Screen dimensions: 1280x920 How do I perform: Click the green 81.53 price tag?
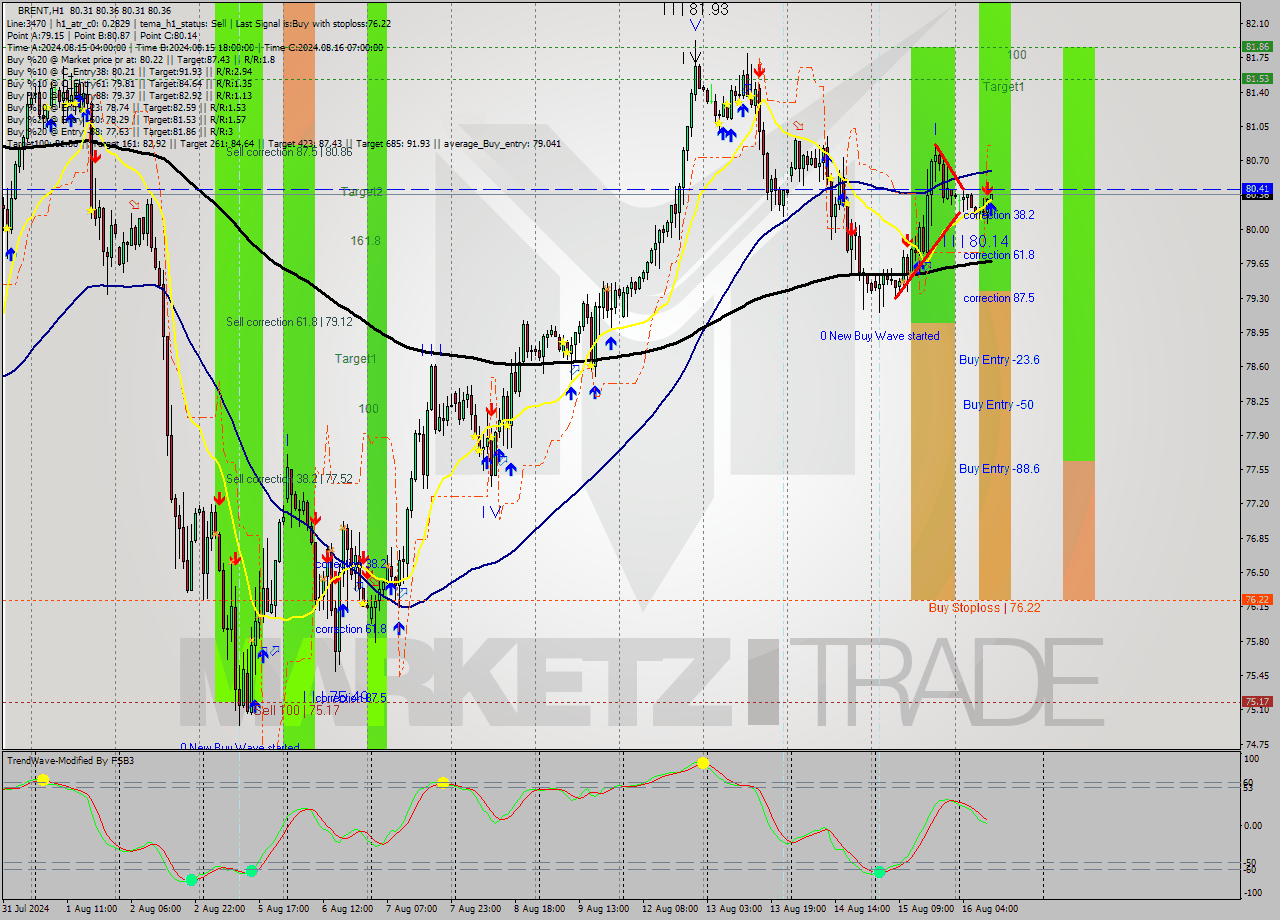coord(1257,78)
